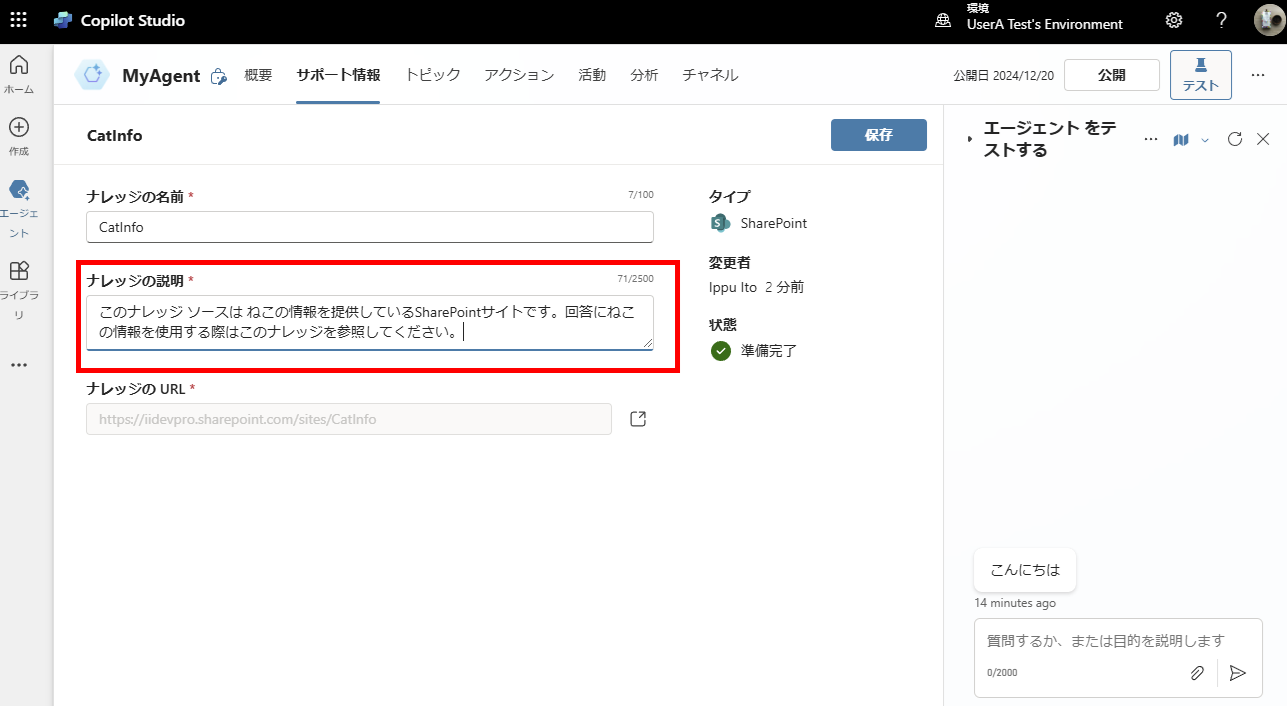
Task: Close the agent test panel
Action: pyautogui.click(x=1263, y=139)
